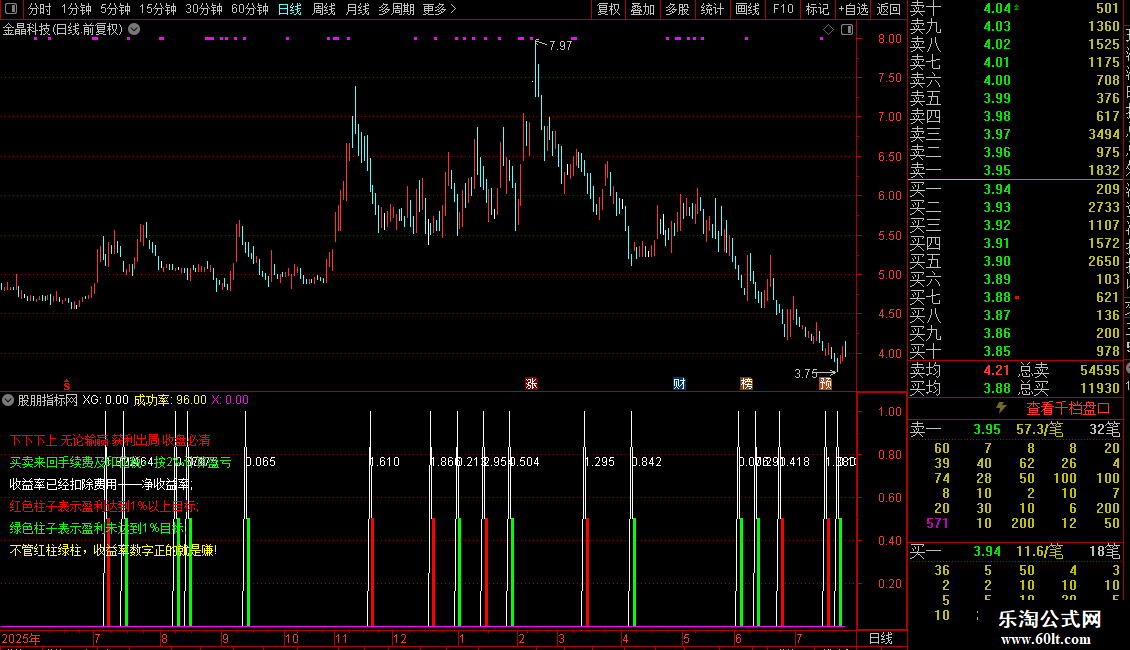
Task: Click the 卖十 ask price 4.04
Action: (997, 9)
